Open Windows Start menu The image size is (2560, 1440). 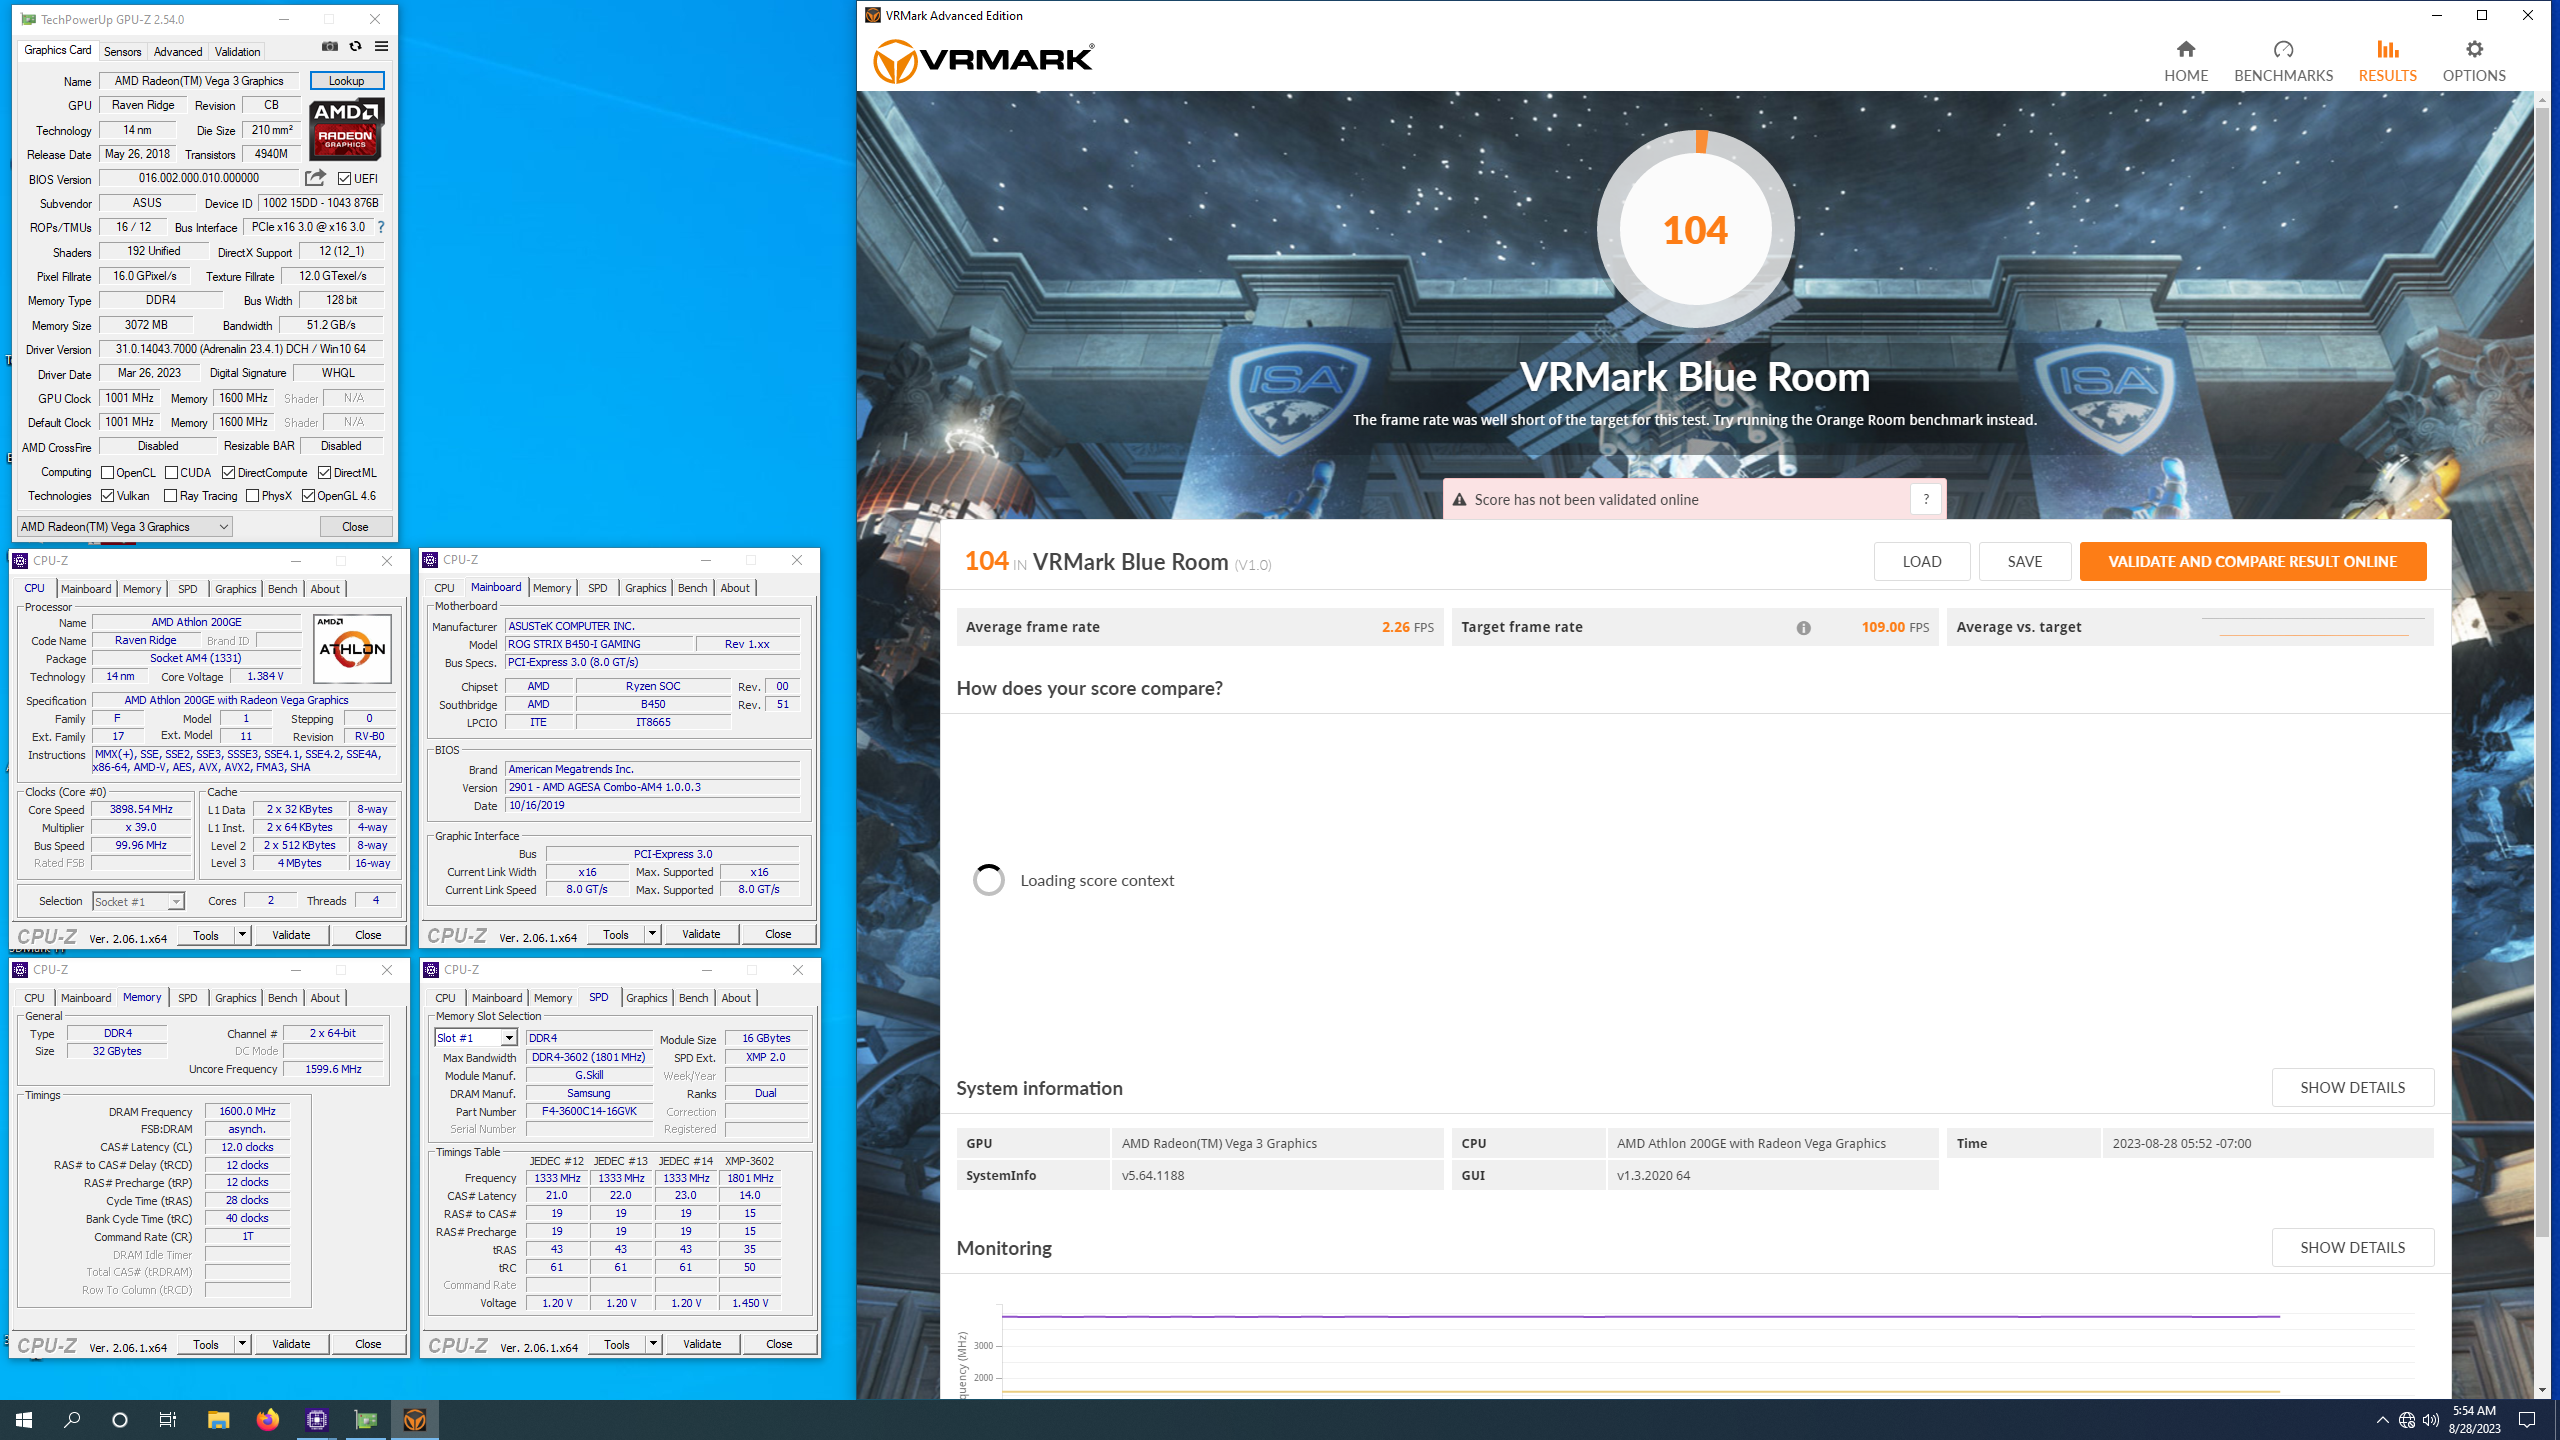tap(24, 1420)
